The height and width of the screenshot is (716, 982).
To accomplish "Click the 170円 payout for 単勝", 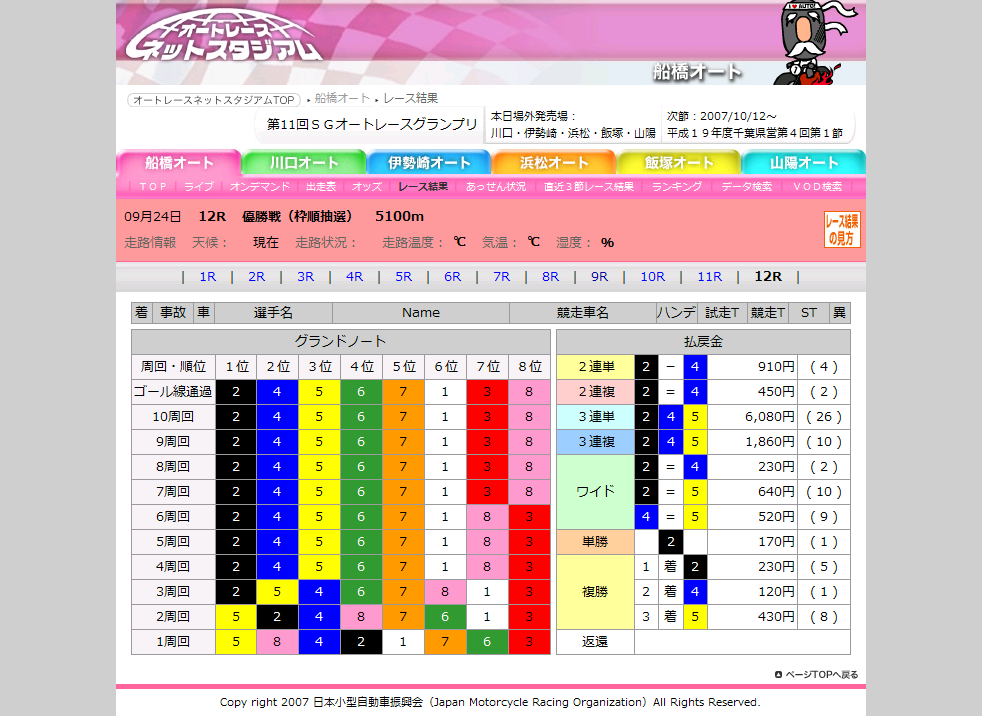I will click(x=776, y=542).
